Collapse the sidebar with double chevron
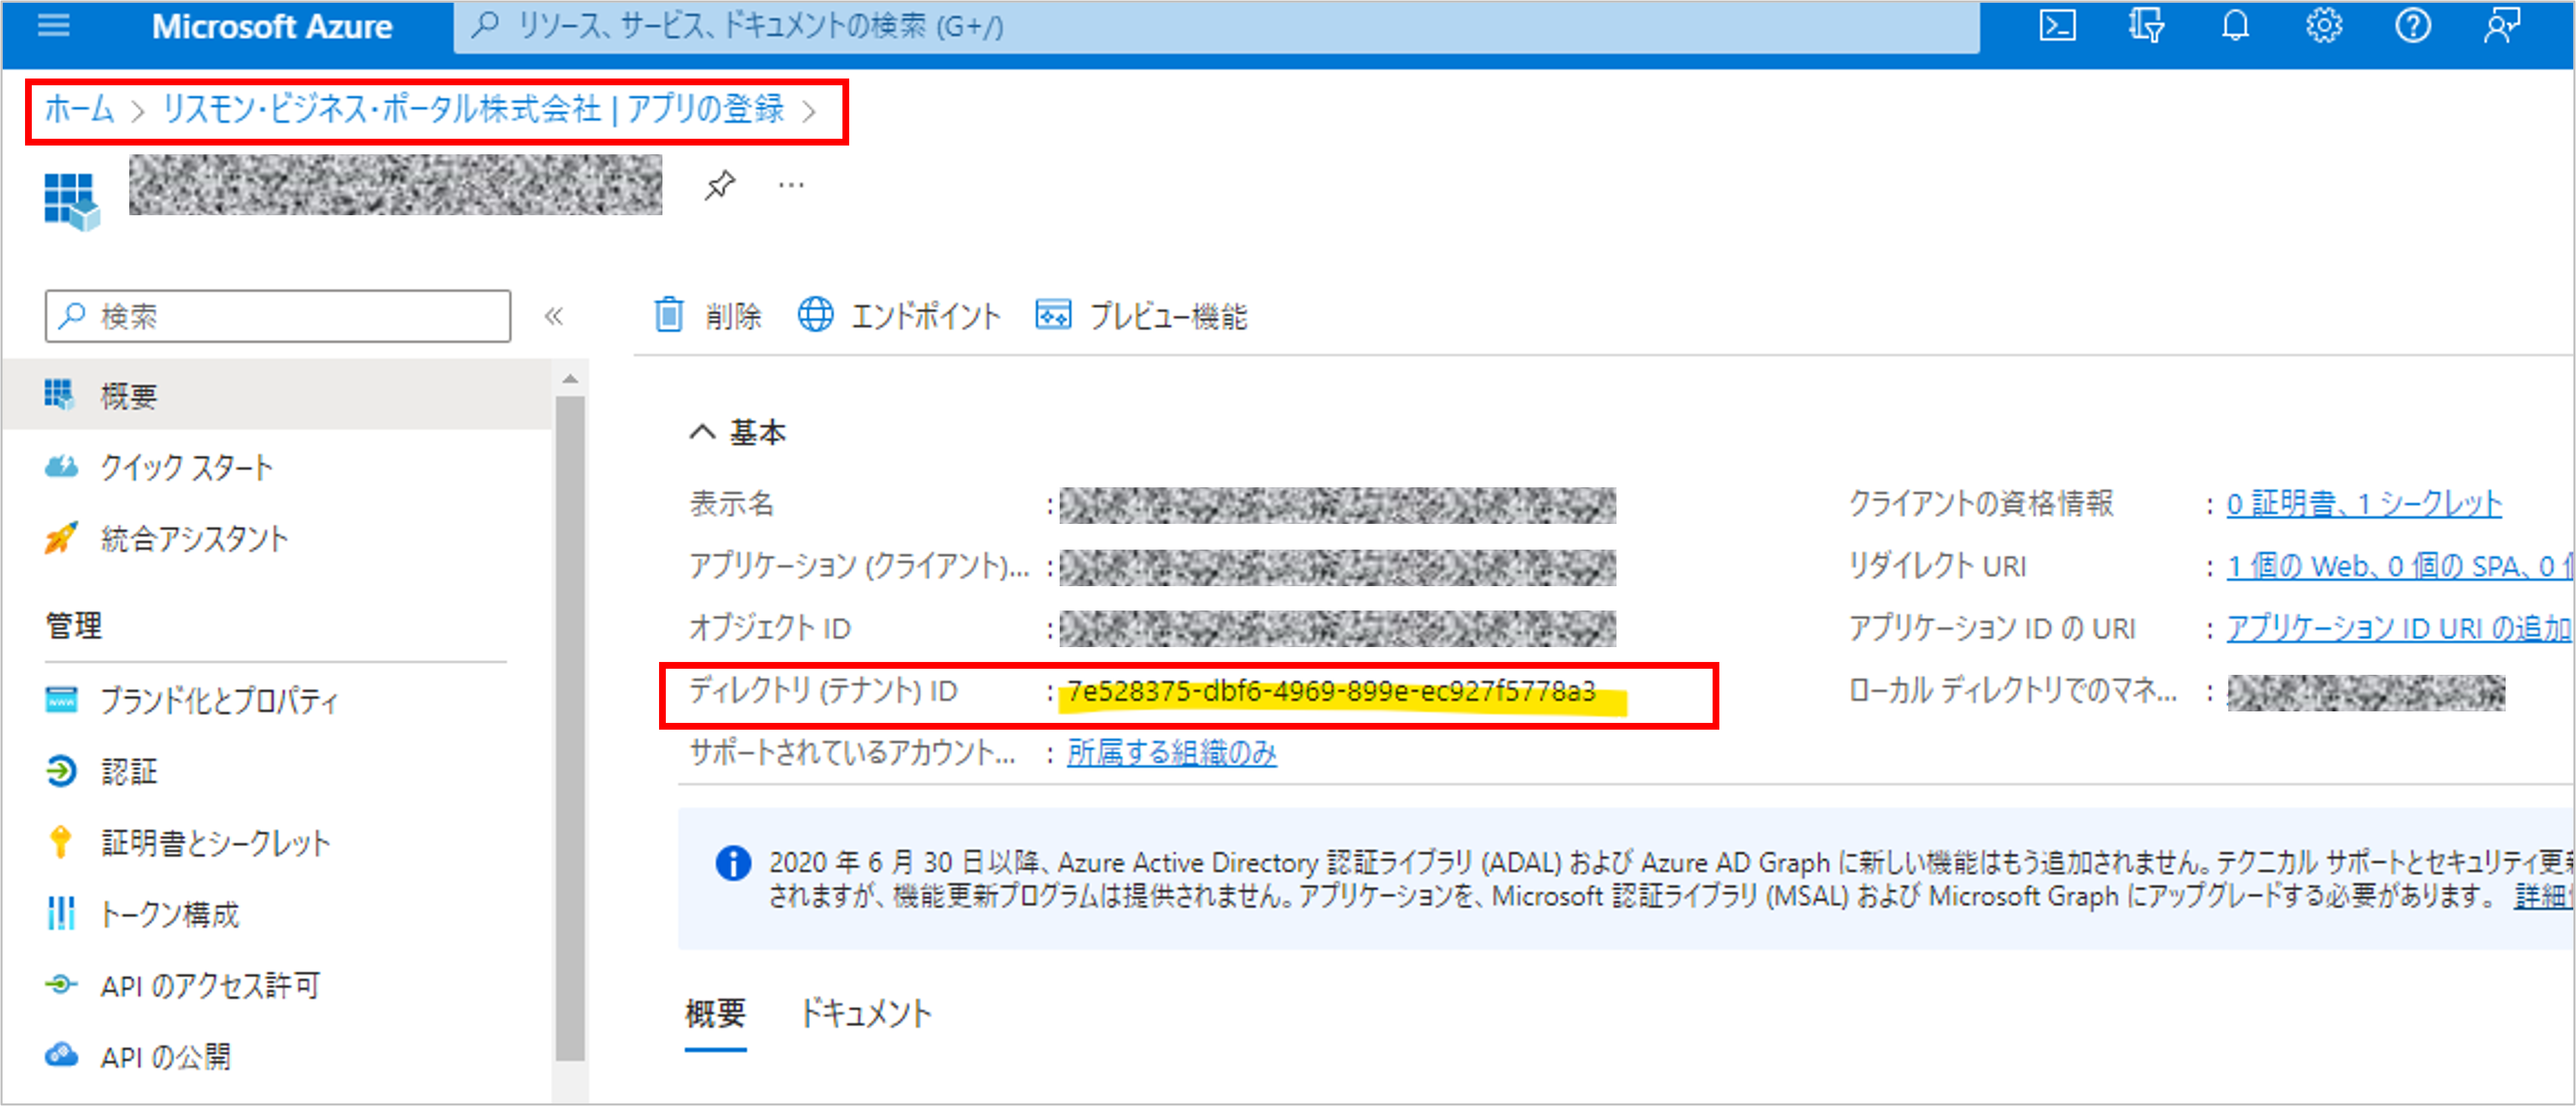 [x=553, y=317]
